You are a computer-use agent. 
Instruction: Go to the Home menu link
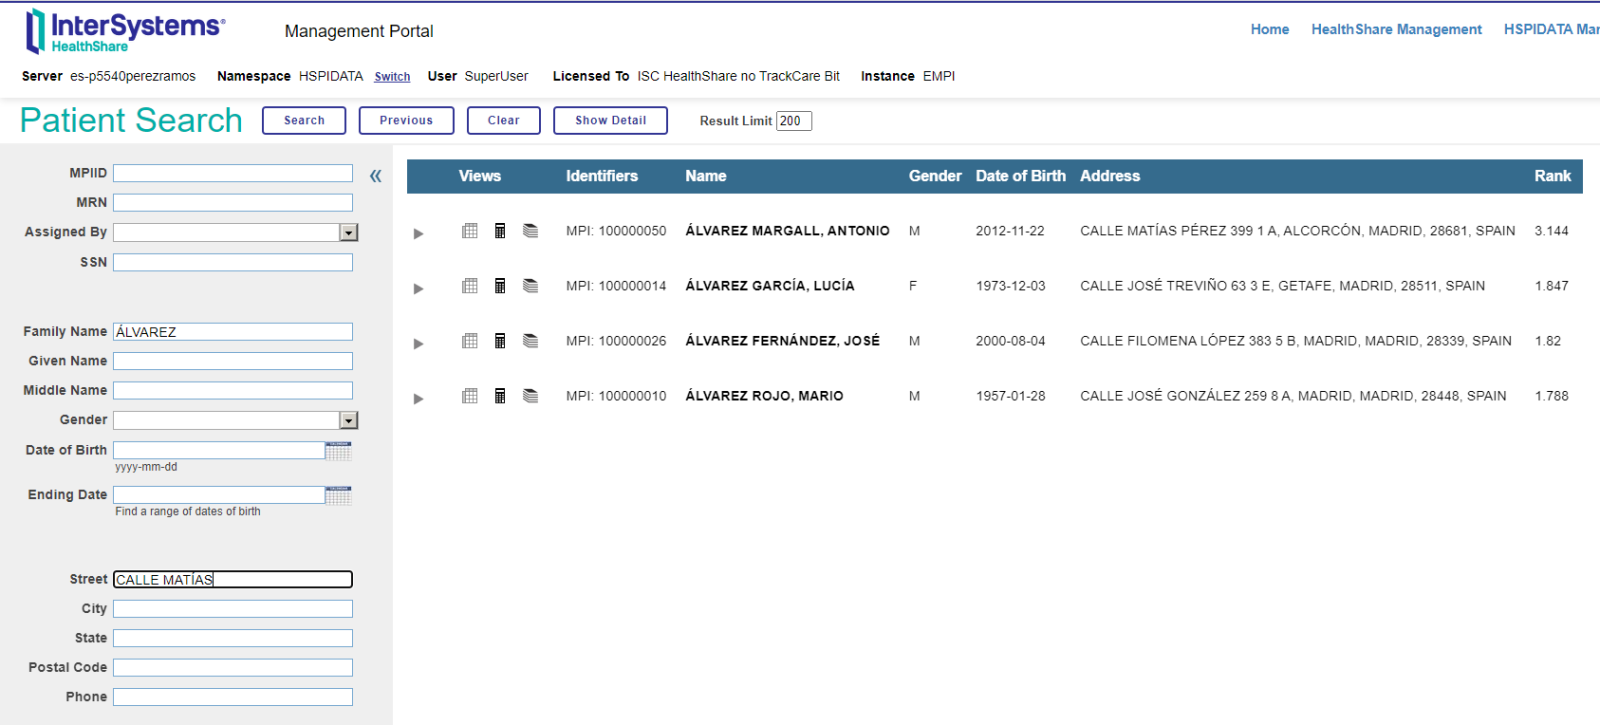(1269, 30)
